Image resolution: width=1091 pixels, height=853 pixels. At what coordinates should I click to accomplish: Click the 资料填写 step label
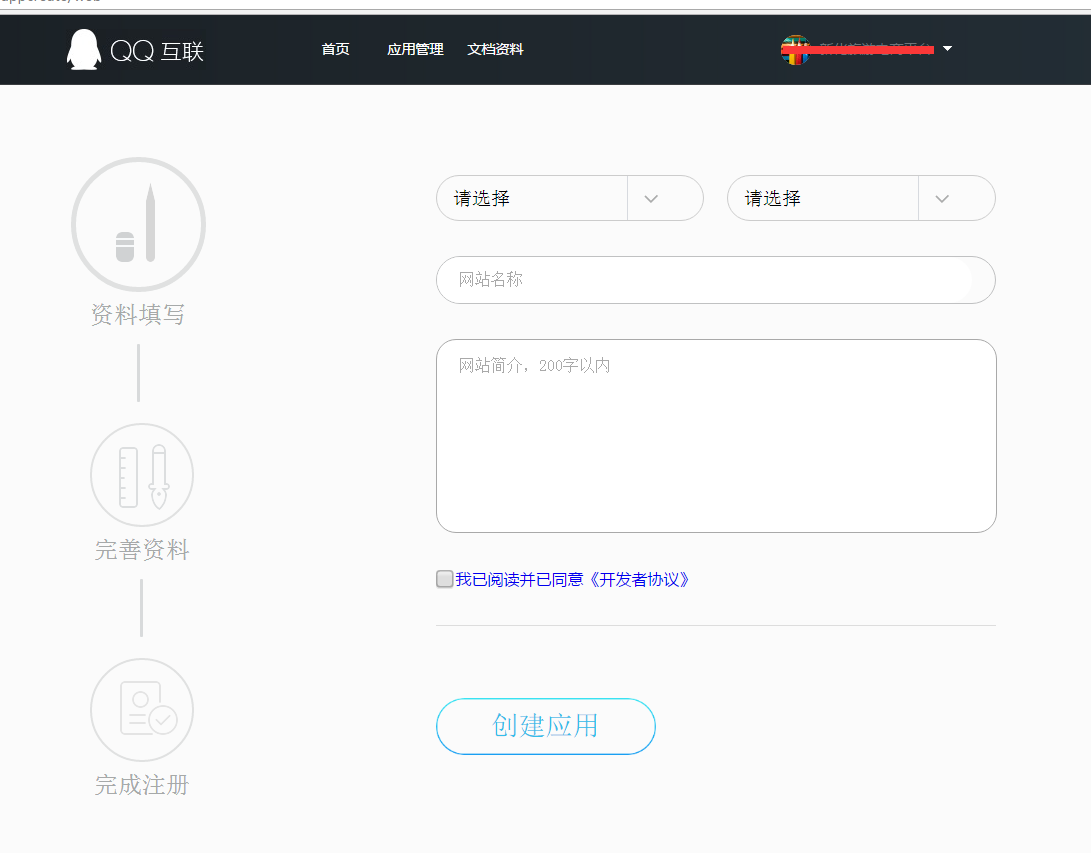tap(138, 315)
